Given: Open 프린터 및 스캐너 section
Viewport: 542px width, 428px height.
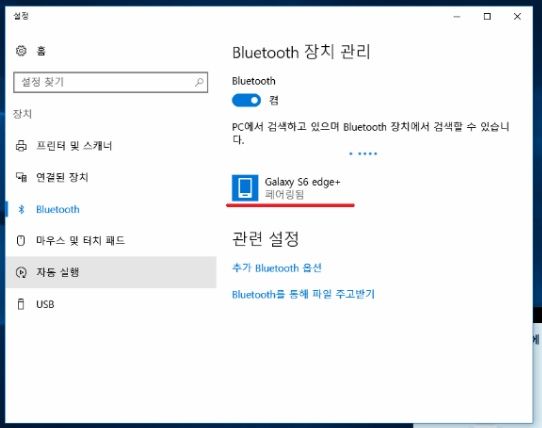Looking at the screenshot, I should pyautogui.click(x=74, y=146).
